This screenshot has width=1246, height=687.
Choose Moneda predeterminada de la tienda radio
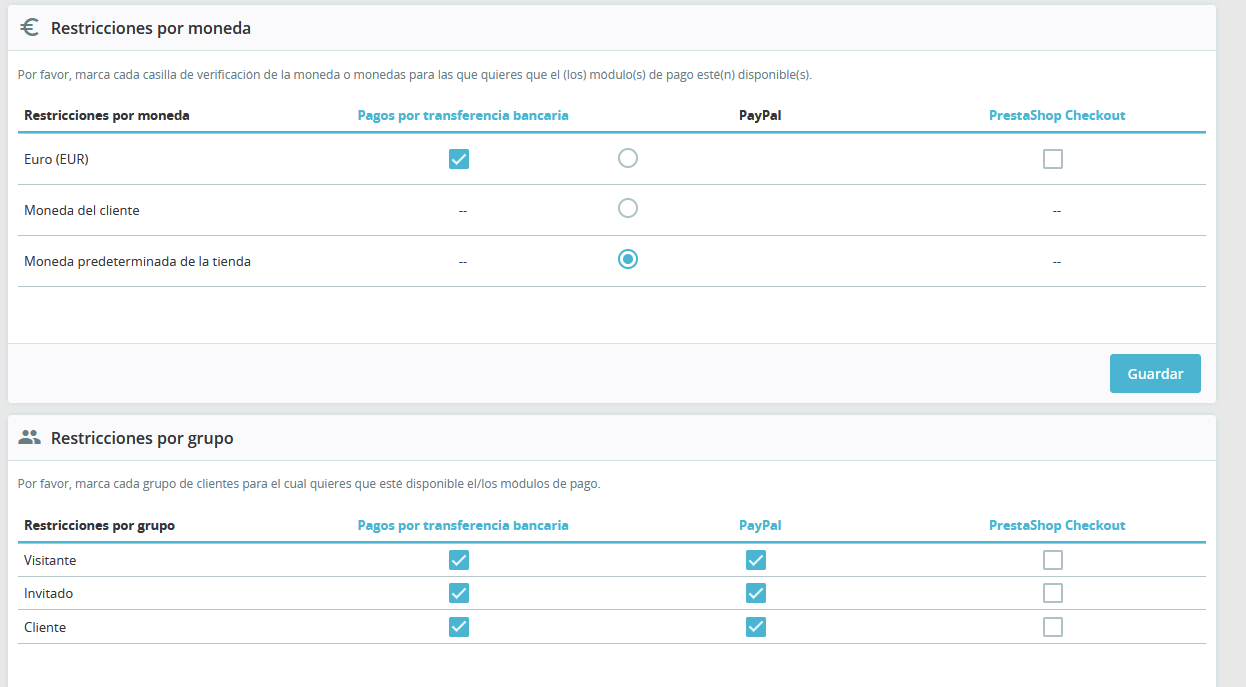[x=628, y=259]
